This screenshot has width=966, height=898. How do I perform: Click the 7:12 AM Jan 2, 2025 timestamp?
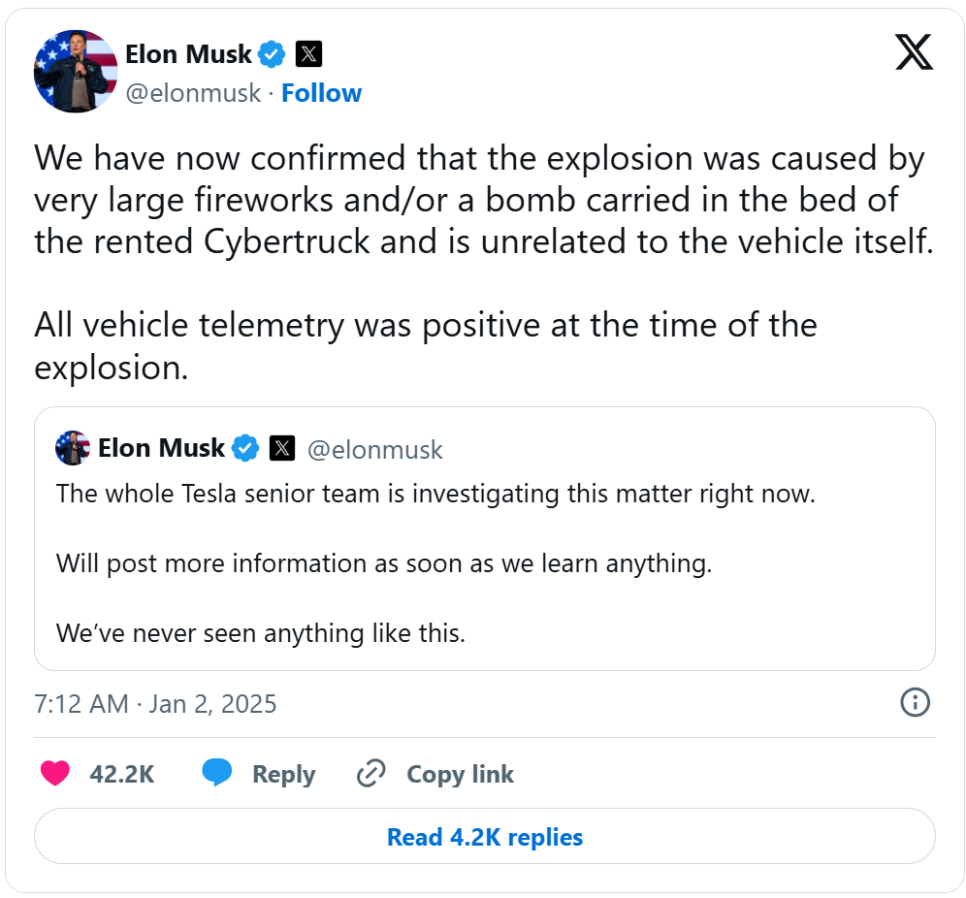[x=155, y=704]
